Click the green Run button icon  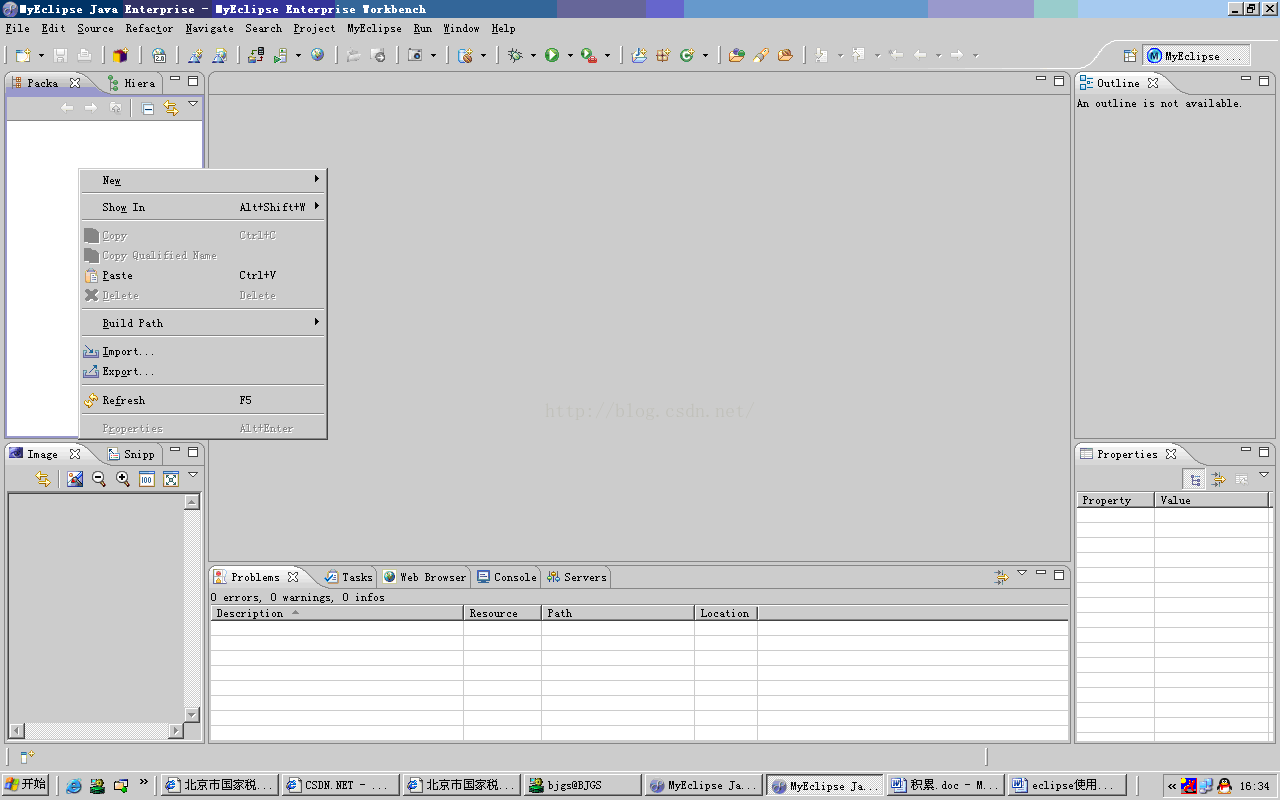click(552, 56)
